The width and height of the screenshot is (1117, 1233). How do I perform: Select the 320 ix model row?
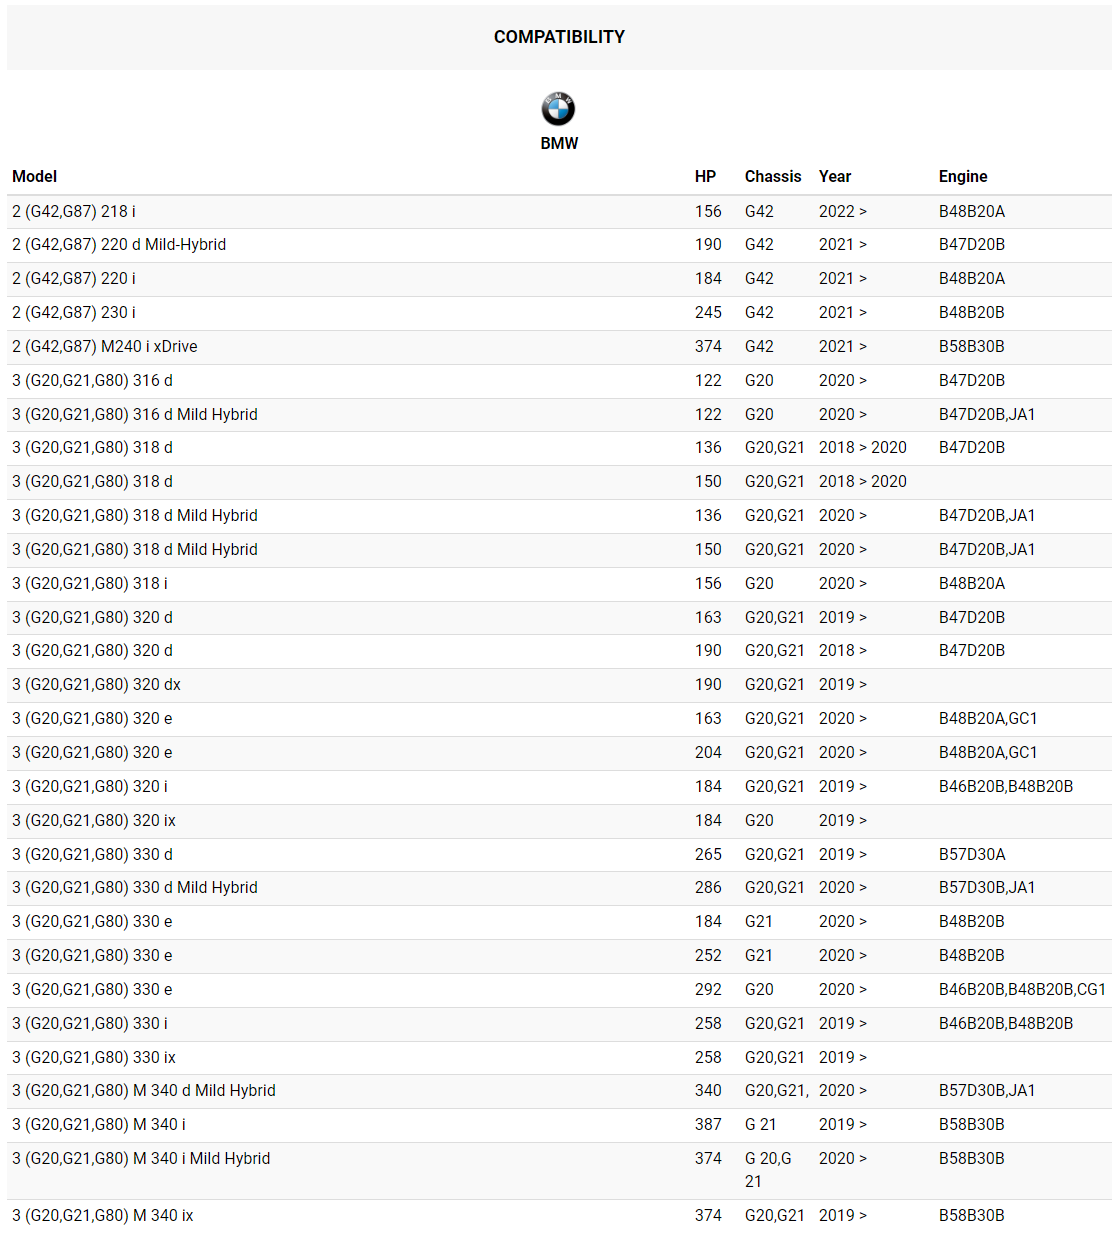point(559,820)
